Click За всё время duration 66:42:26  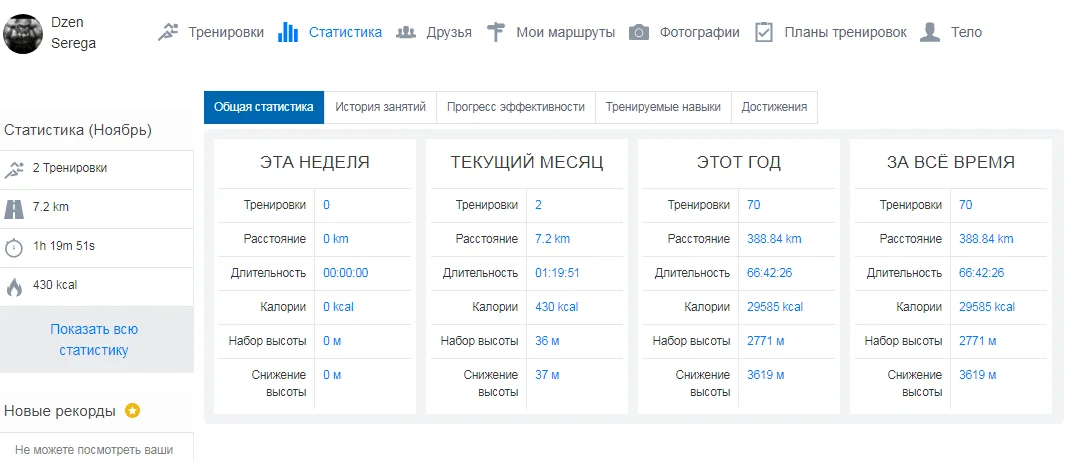coord(982,273)
